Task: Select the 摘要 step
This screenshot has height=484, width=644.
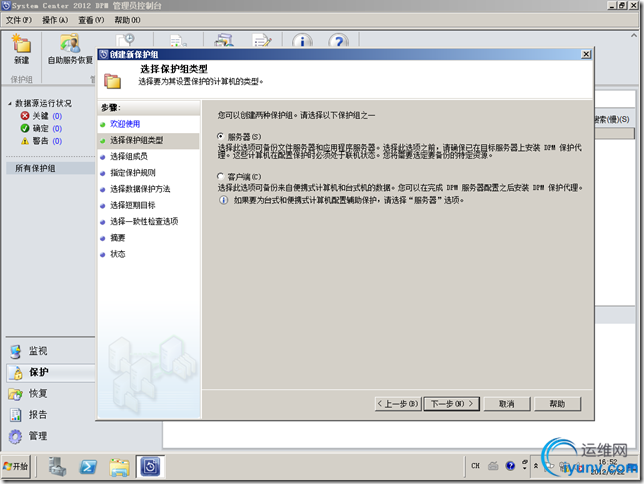Action: click(x=117, y=238)
